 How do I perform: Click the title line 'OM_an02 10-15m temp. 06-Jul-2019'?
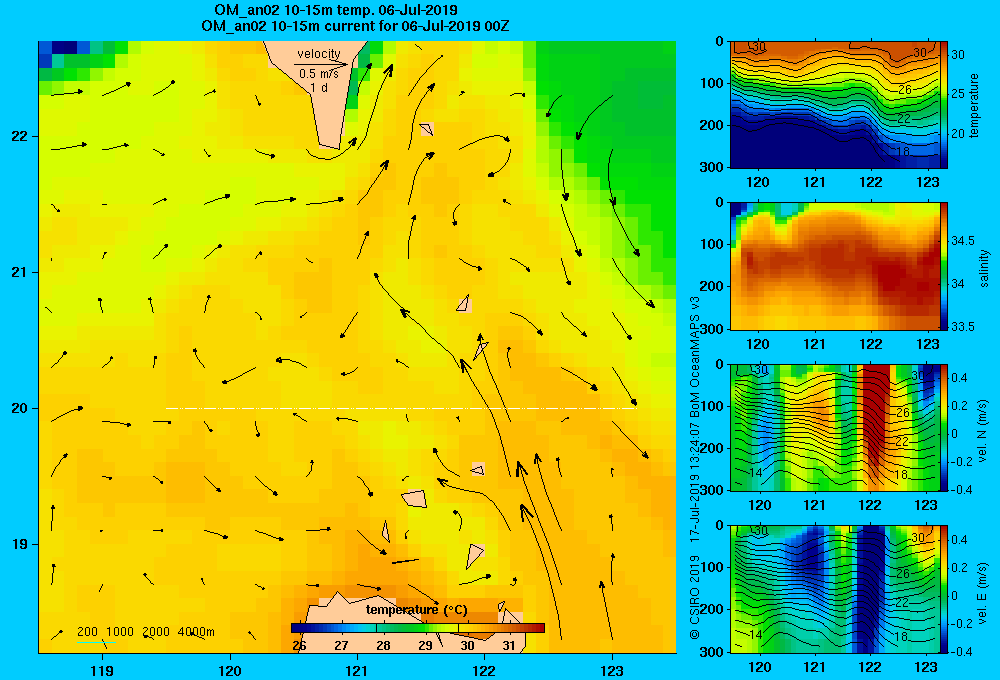point(335,10)
